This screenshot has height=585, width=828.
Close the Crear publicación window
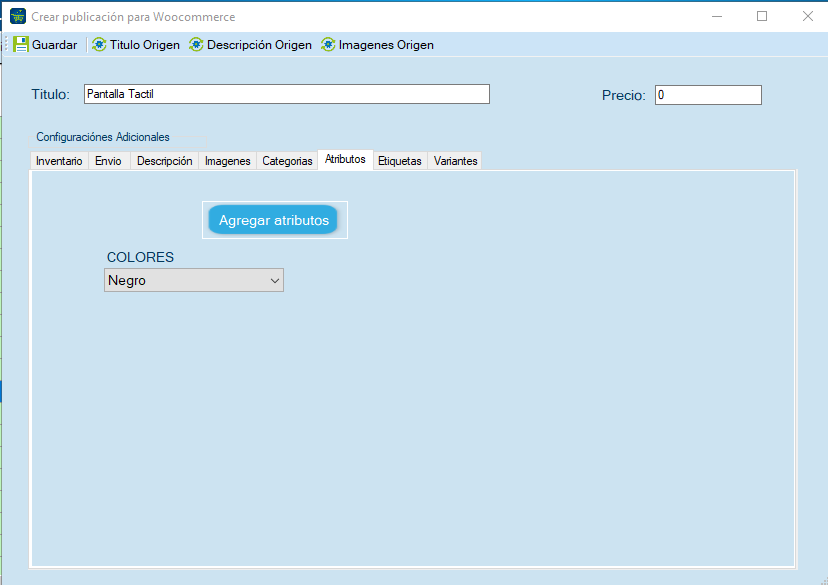807,16
